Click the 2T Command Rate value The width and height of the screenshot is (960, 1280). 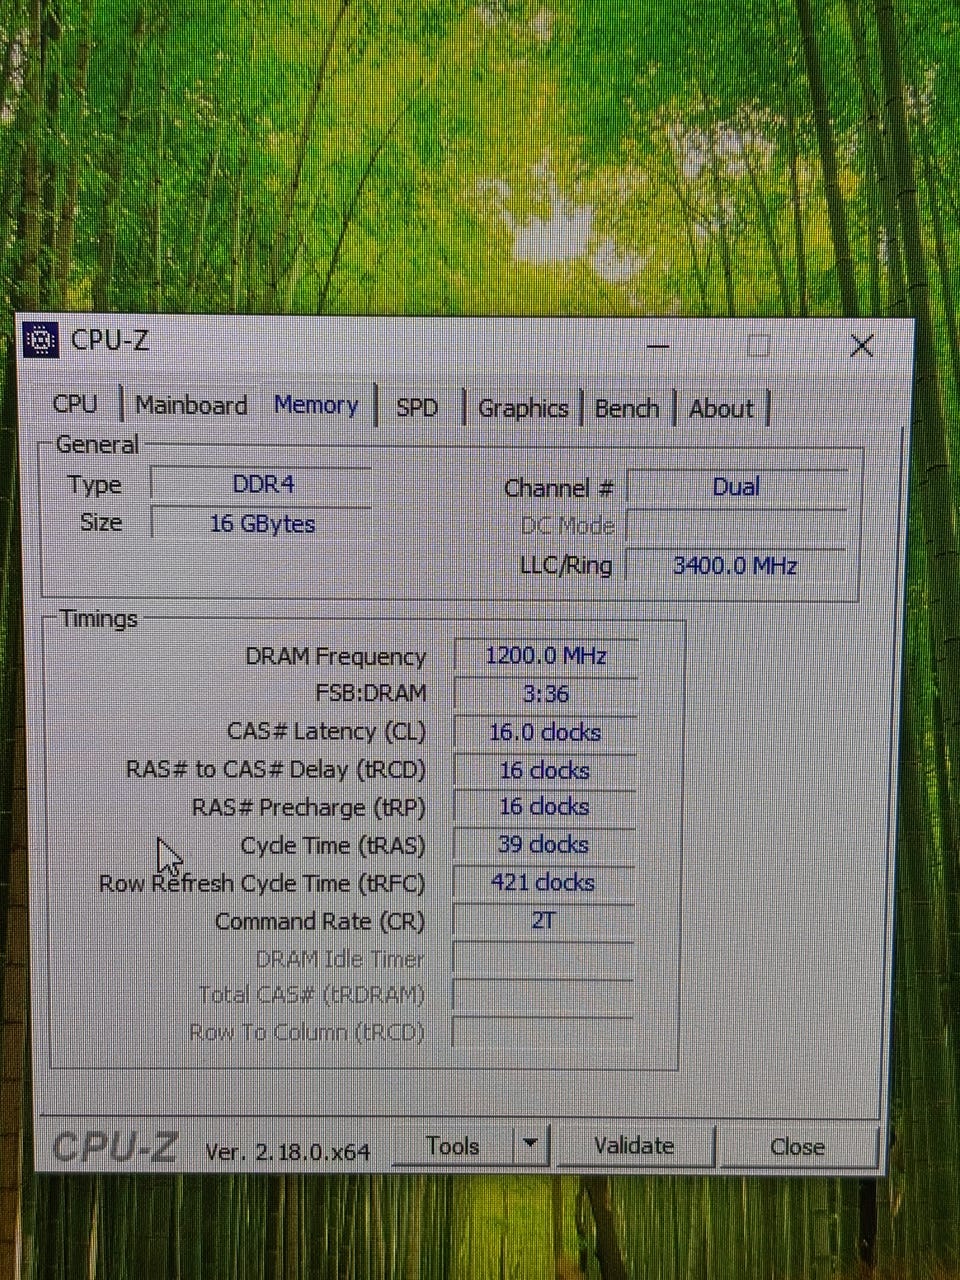543,920
